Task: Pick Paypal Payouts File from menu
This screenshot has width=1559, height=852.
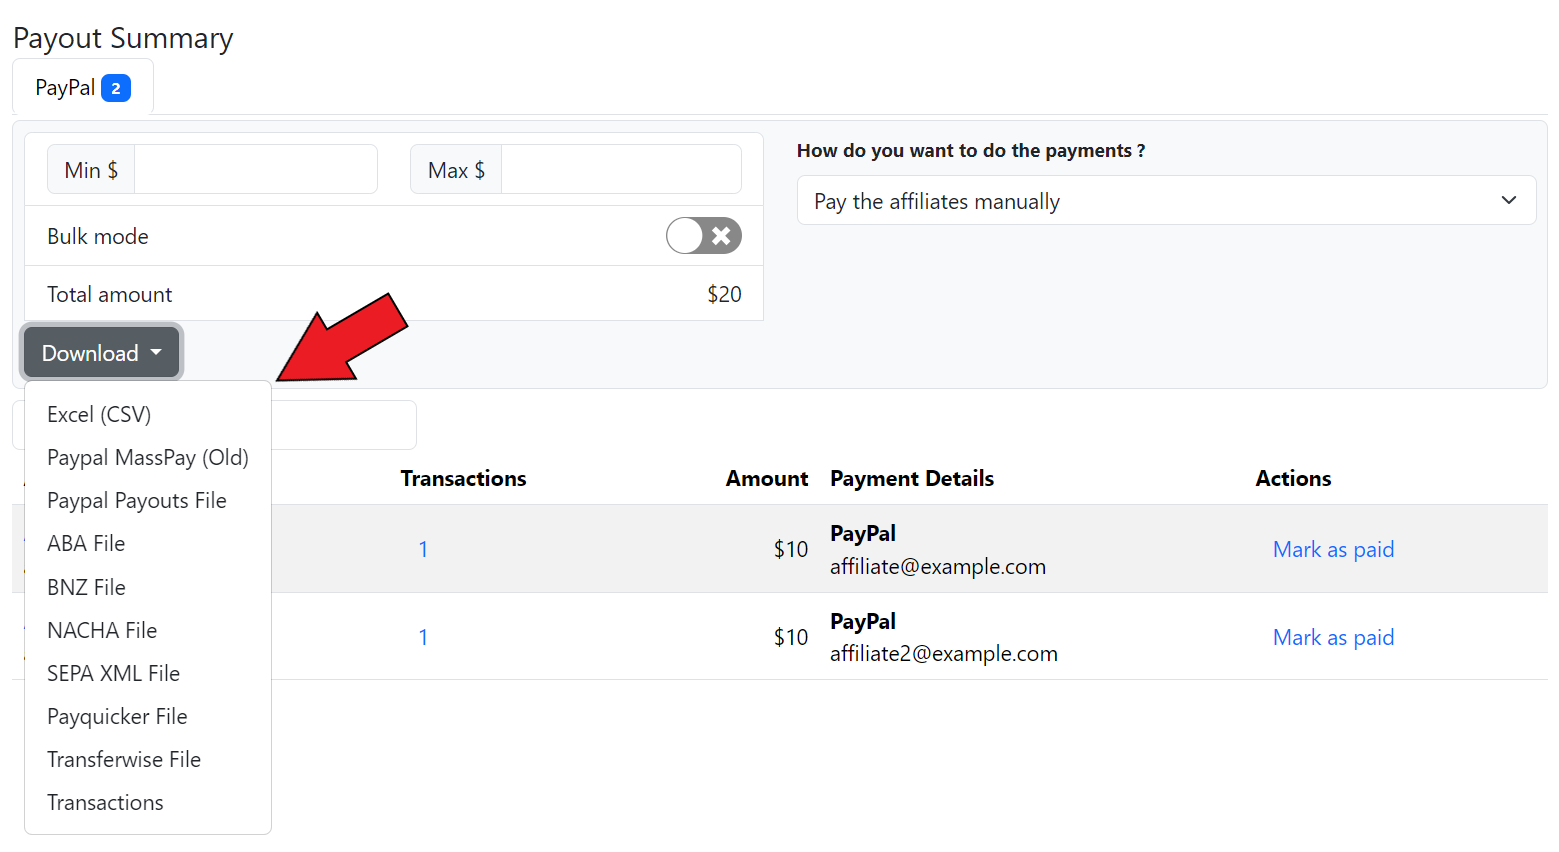Action: 136,500
